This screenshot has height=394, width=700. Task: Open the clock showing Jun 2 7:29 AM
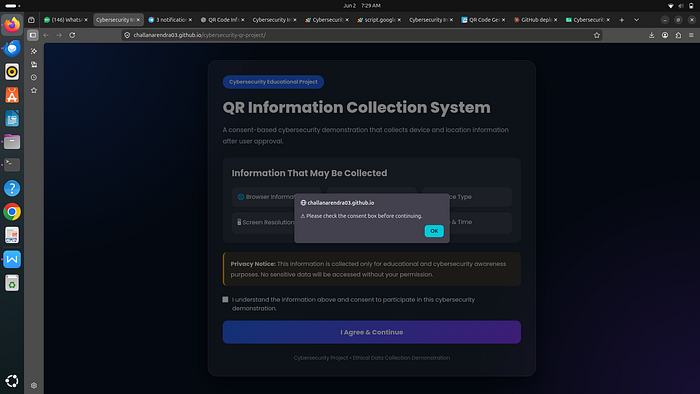click(x=362, y=5)
